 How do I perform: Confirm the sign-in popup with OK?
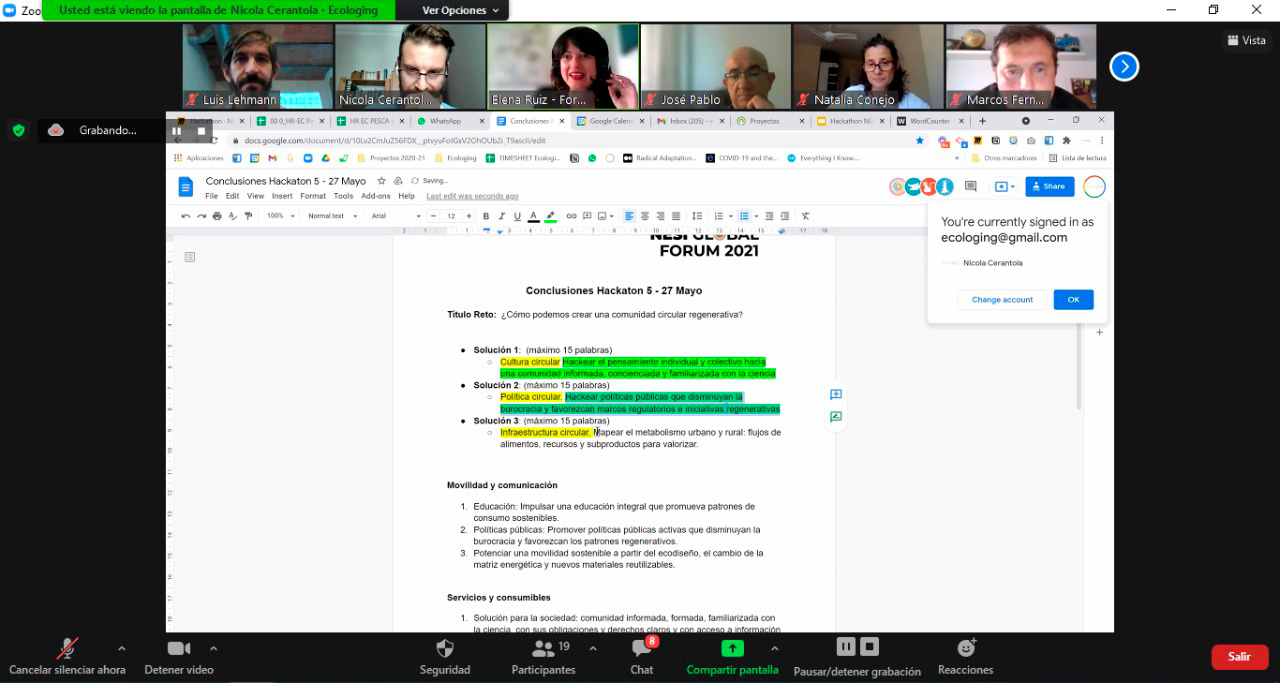pyautogui.click(x=1073, y=300)
